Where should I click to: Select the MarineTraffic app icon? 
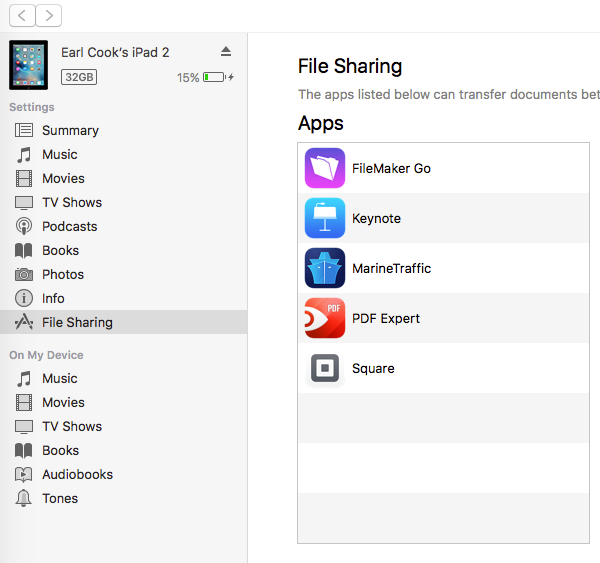(x=325, y=268)
